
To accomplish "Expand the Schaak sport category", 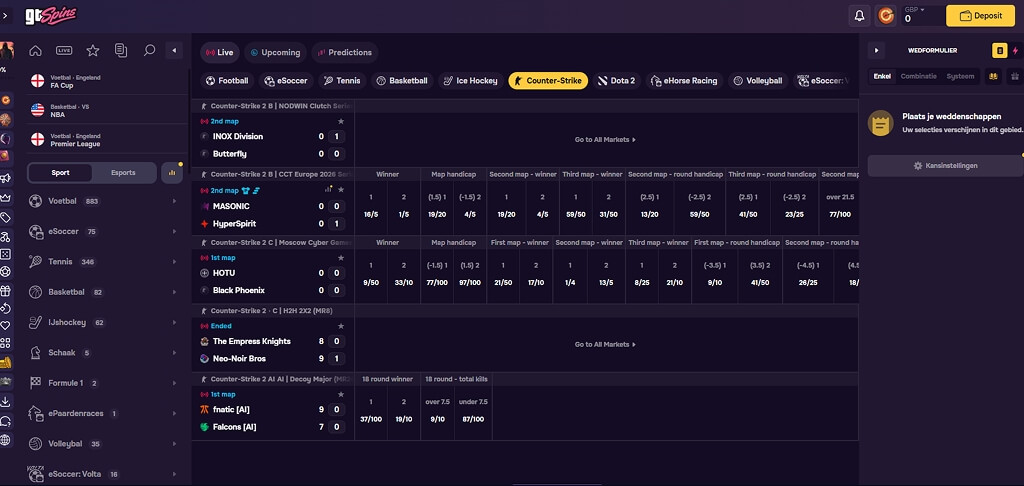I will (x=104, y=353).
